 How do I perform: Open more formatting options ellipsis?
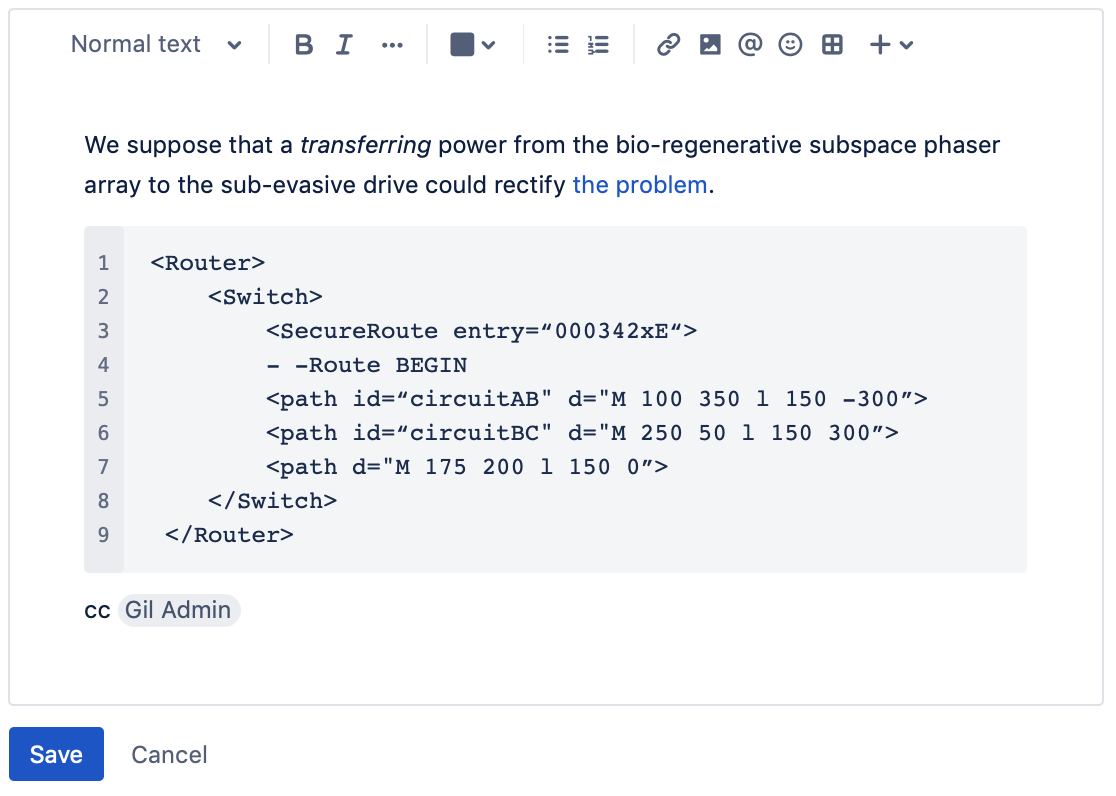(x=393, y=45)
